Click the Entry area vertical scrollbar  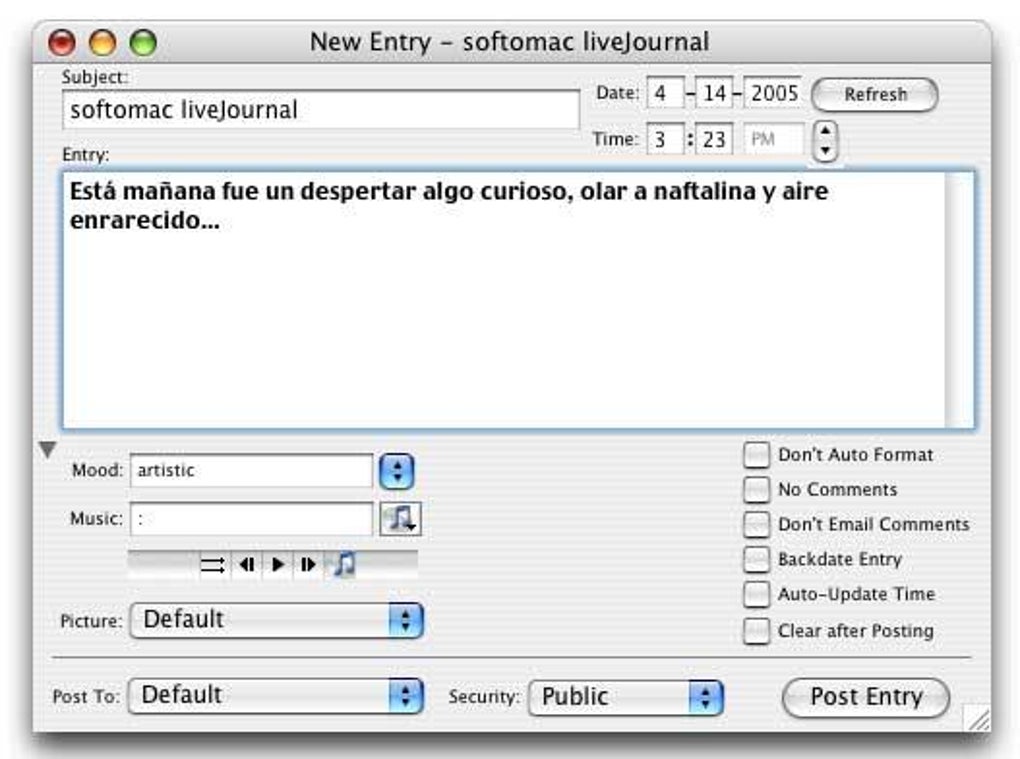(x=960, y=300)
